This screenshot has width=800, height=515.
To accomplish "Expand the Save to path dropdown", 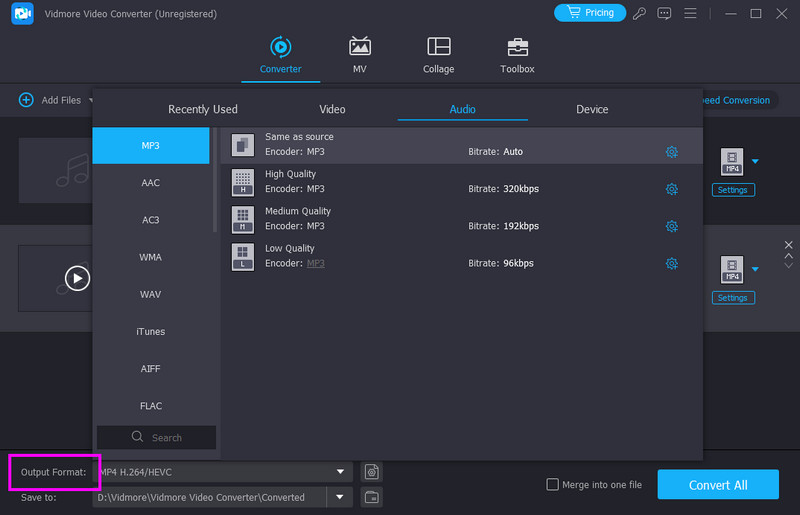I will click(x=342, y=497).
